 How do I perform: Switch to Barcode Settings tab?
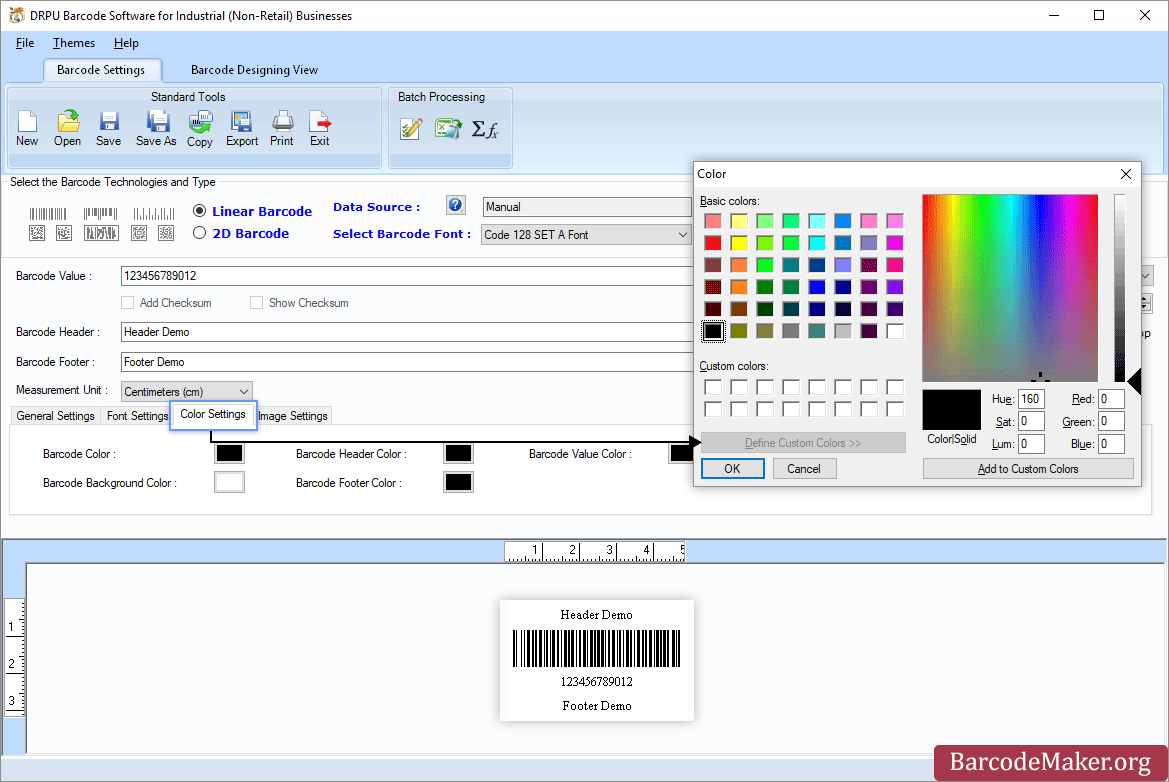coord(101,70)
